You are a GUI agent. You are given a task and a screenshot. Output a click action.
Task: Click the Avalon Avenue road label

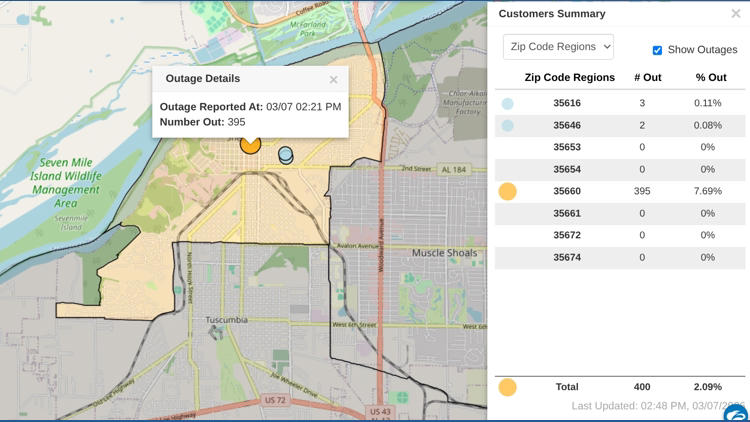click(358, 246)
